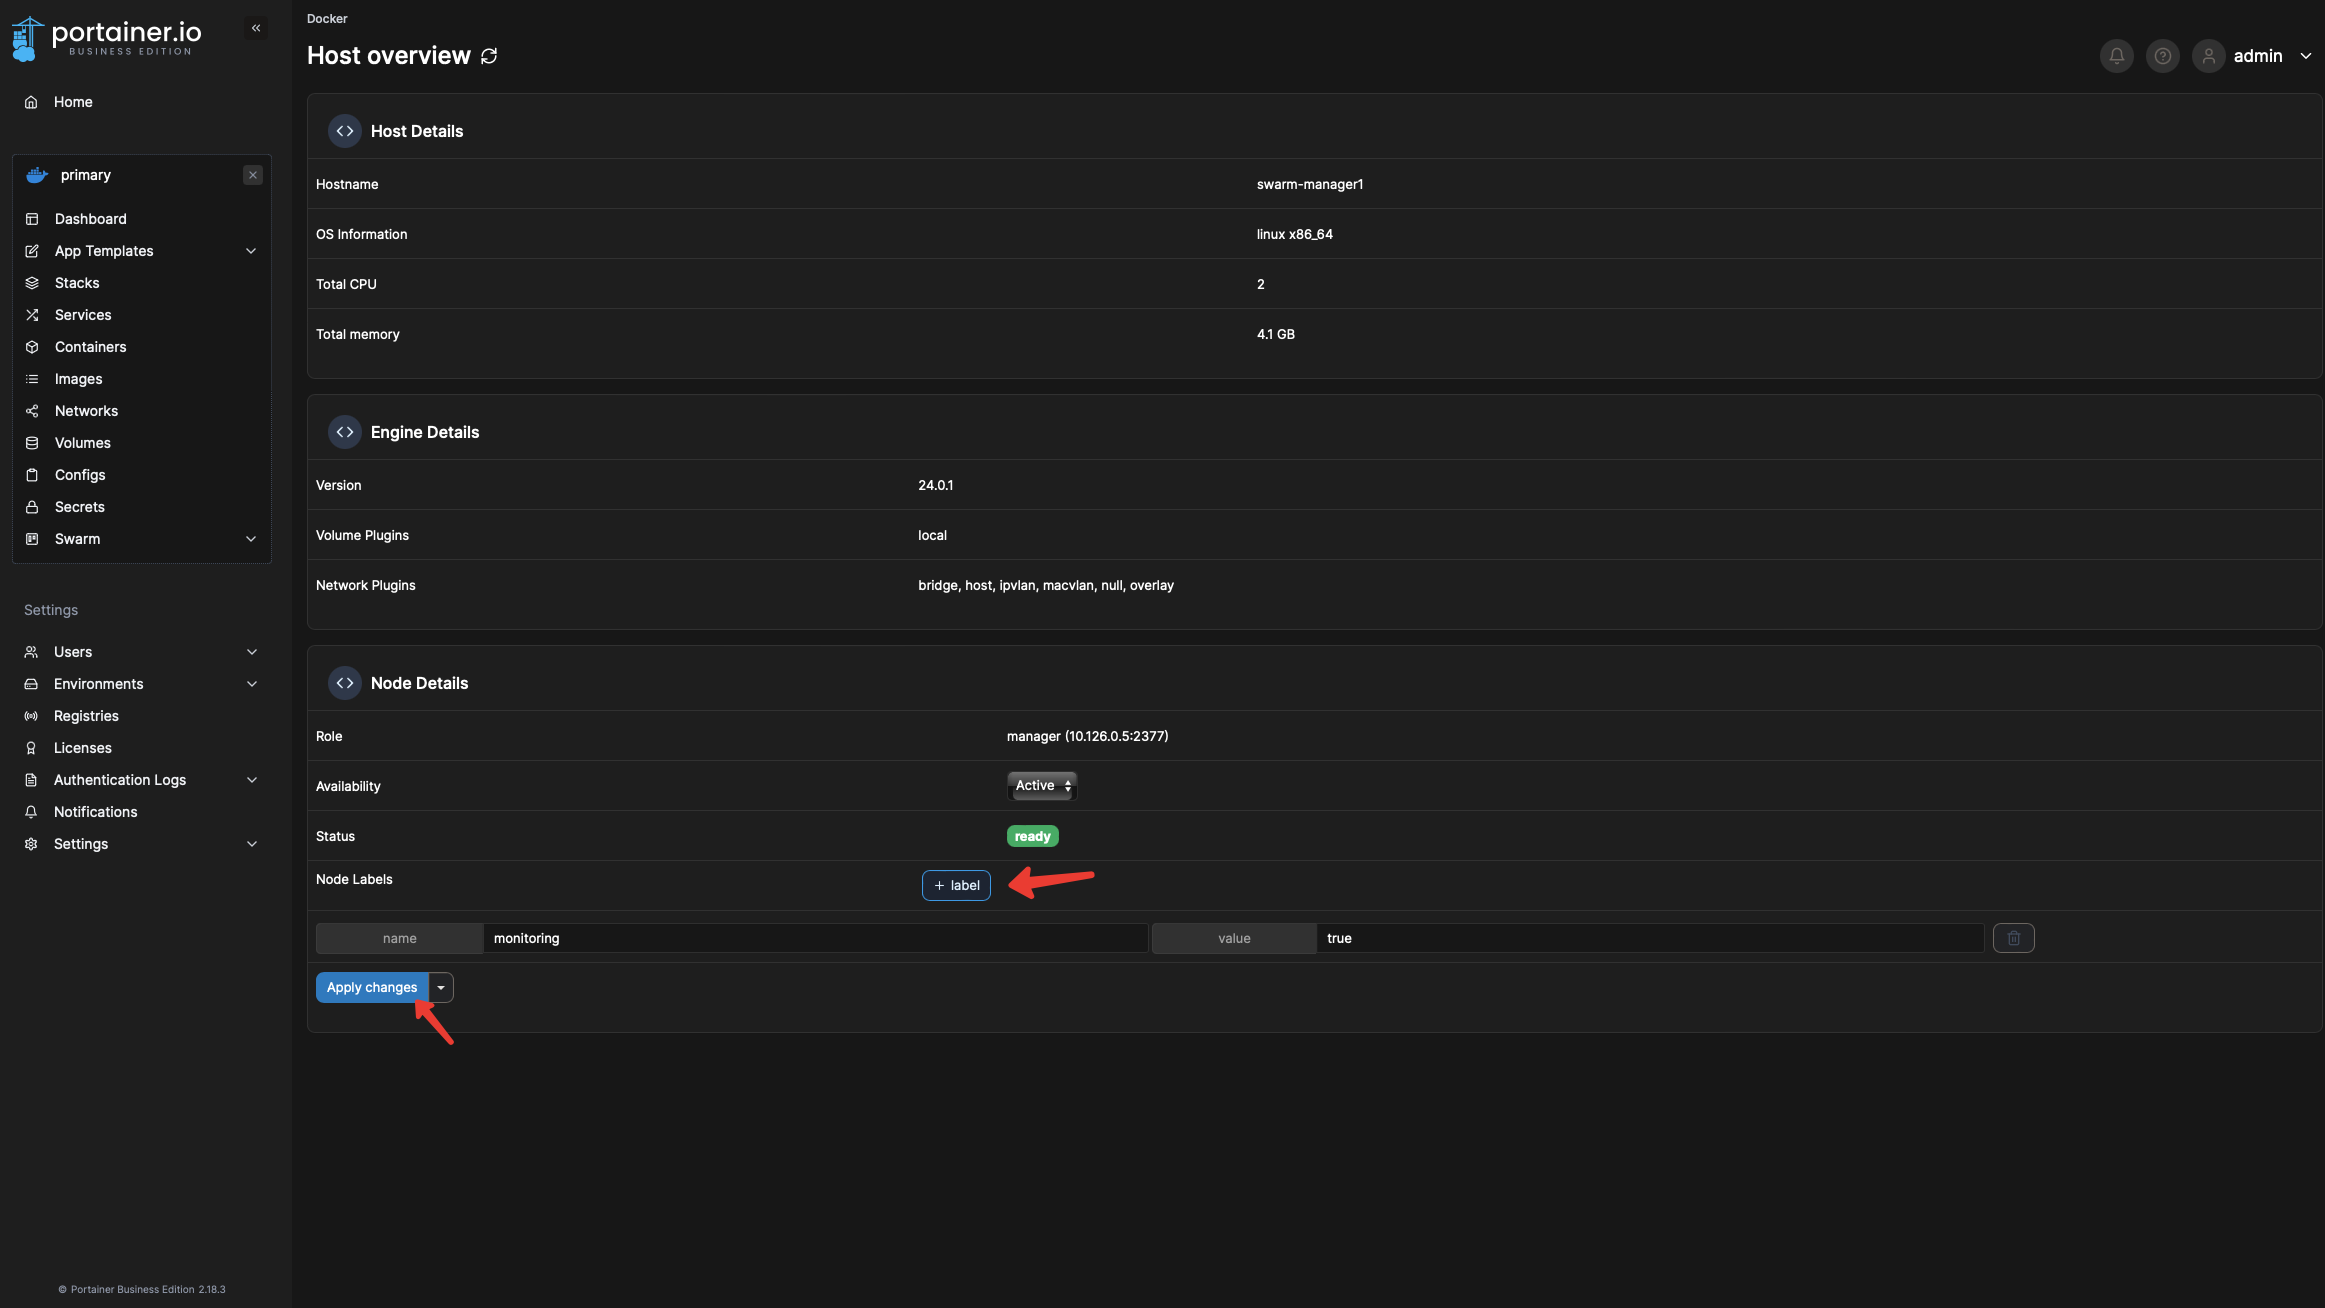Expand the App Templates submenu chevron
Image resolution: width=2325 pixels, height=1308 pixels.
251,251
